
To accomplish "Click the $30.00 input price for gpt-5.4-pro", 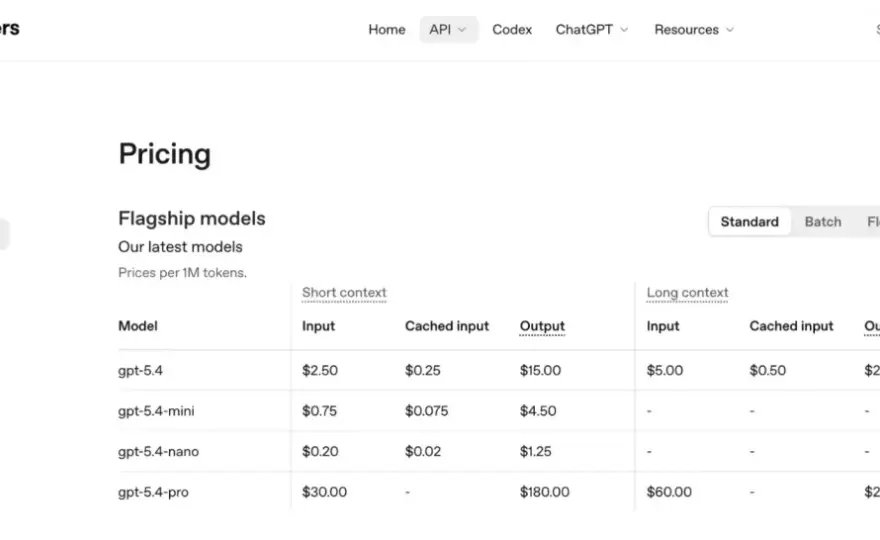I will pos(324,492).
